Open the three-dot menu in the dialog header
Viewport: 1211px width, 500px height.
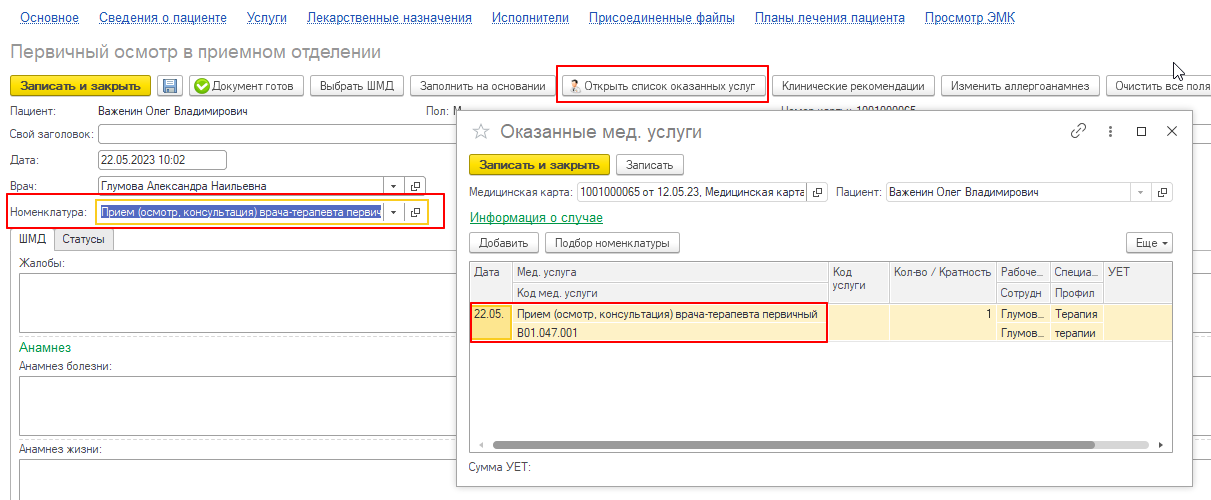pyautogui.click(x=1110, y=131)
